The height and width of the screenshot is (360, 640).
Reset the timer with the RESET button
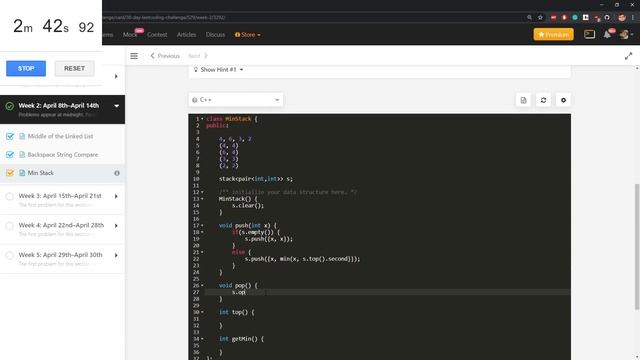coord(74,69)
